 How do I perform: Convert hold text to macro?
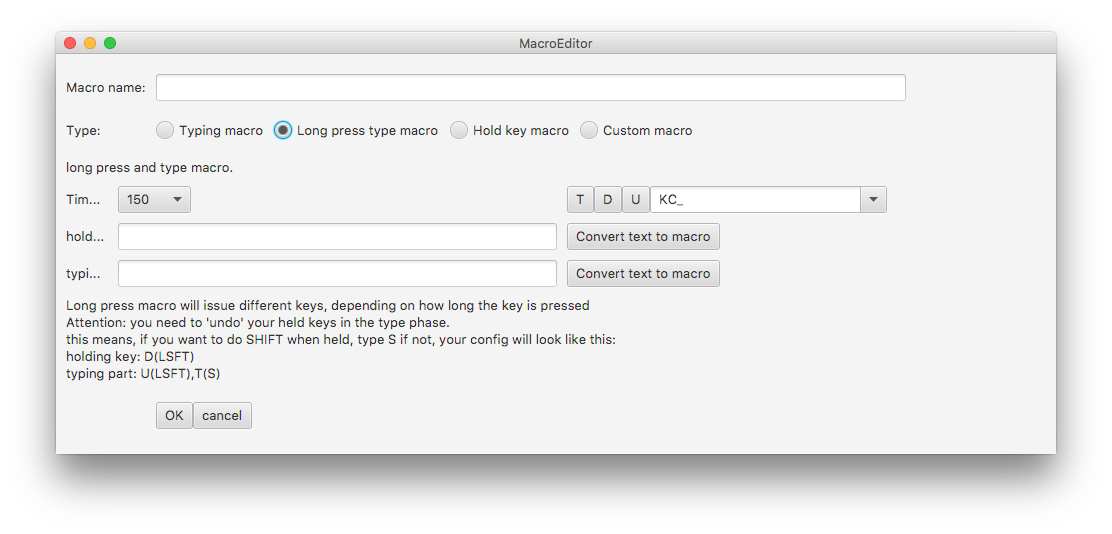point(643,237)
